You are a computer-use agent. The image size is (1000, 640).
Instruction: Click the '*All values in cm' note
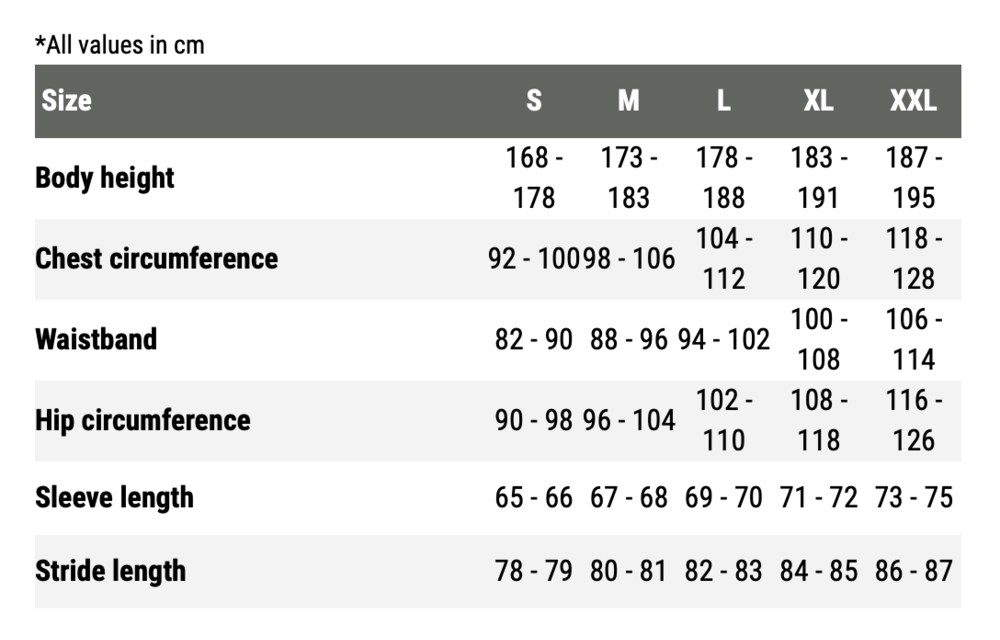[x=120, y=45]
